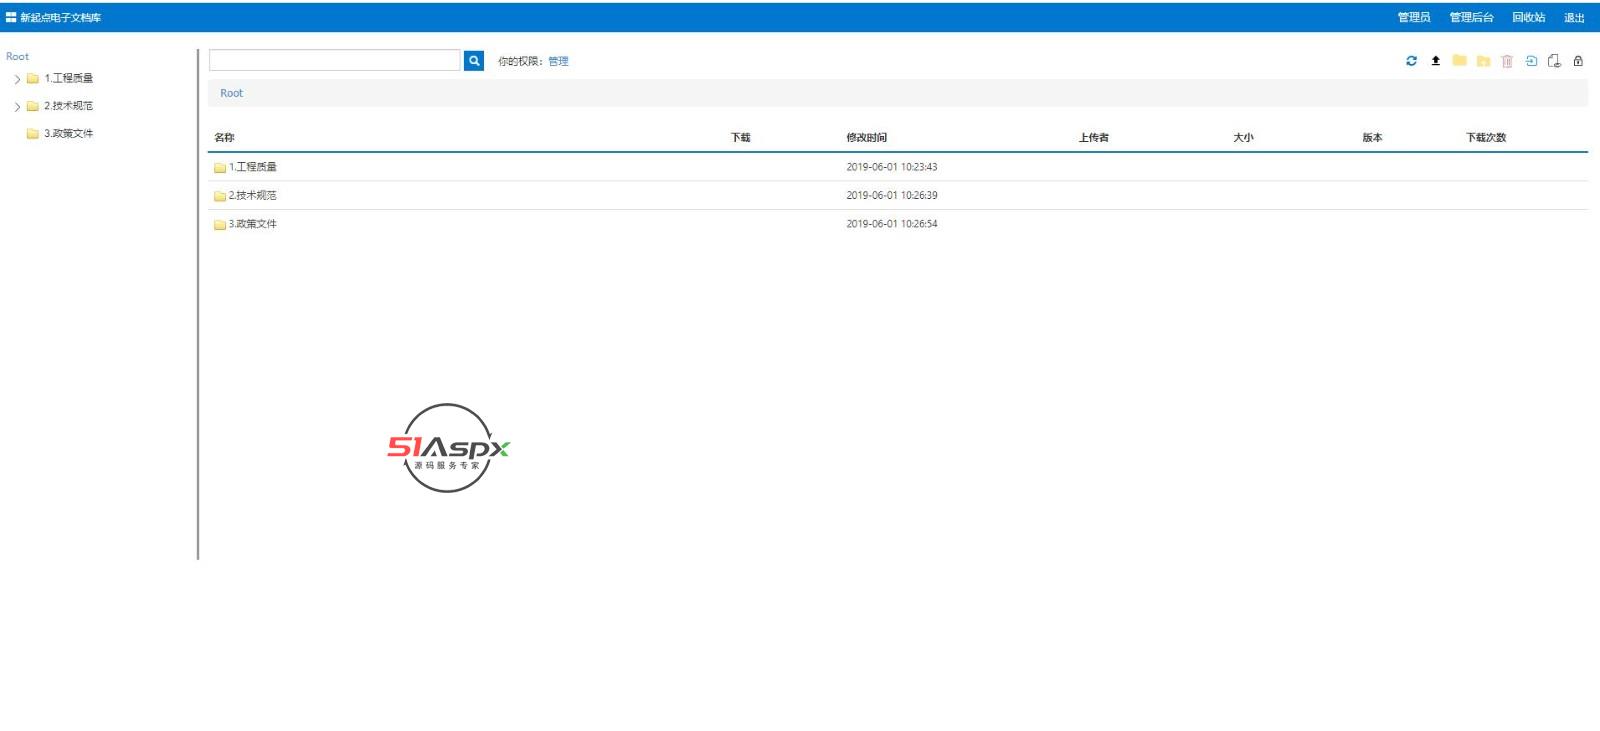
Task: Click the document properties icon beside padlock
Action: click(x=1554, y=61)
